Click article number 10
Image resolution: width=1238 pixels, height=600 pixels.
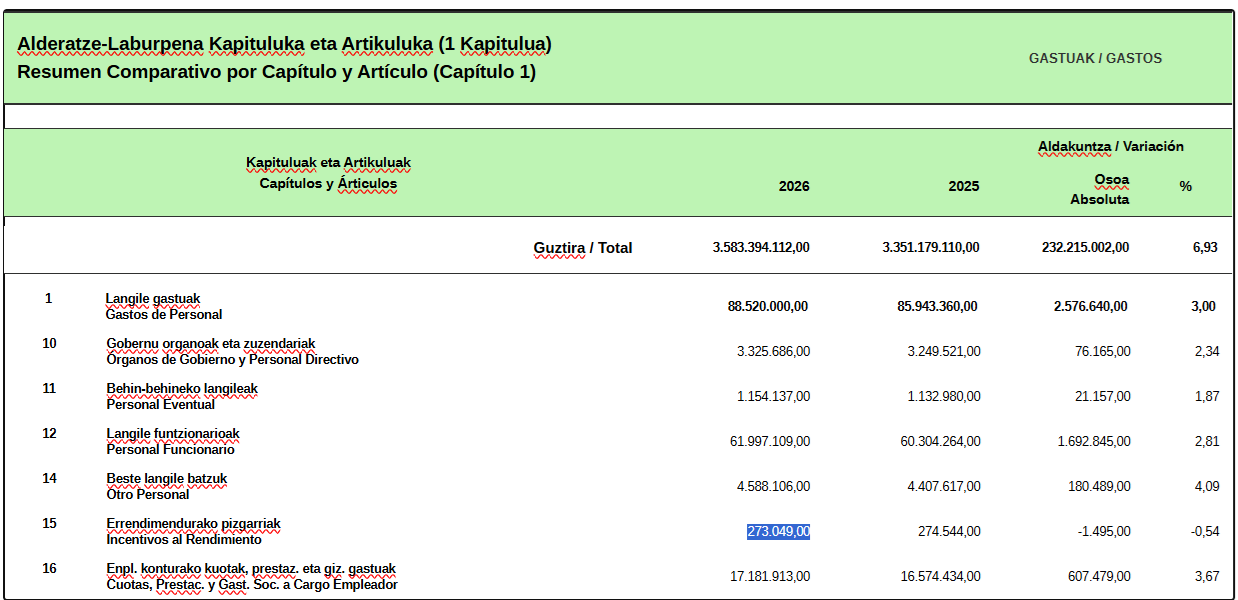pyautogui.click(x=49, y=344)
